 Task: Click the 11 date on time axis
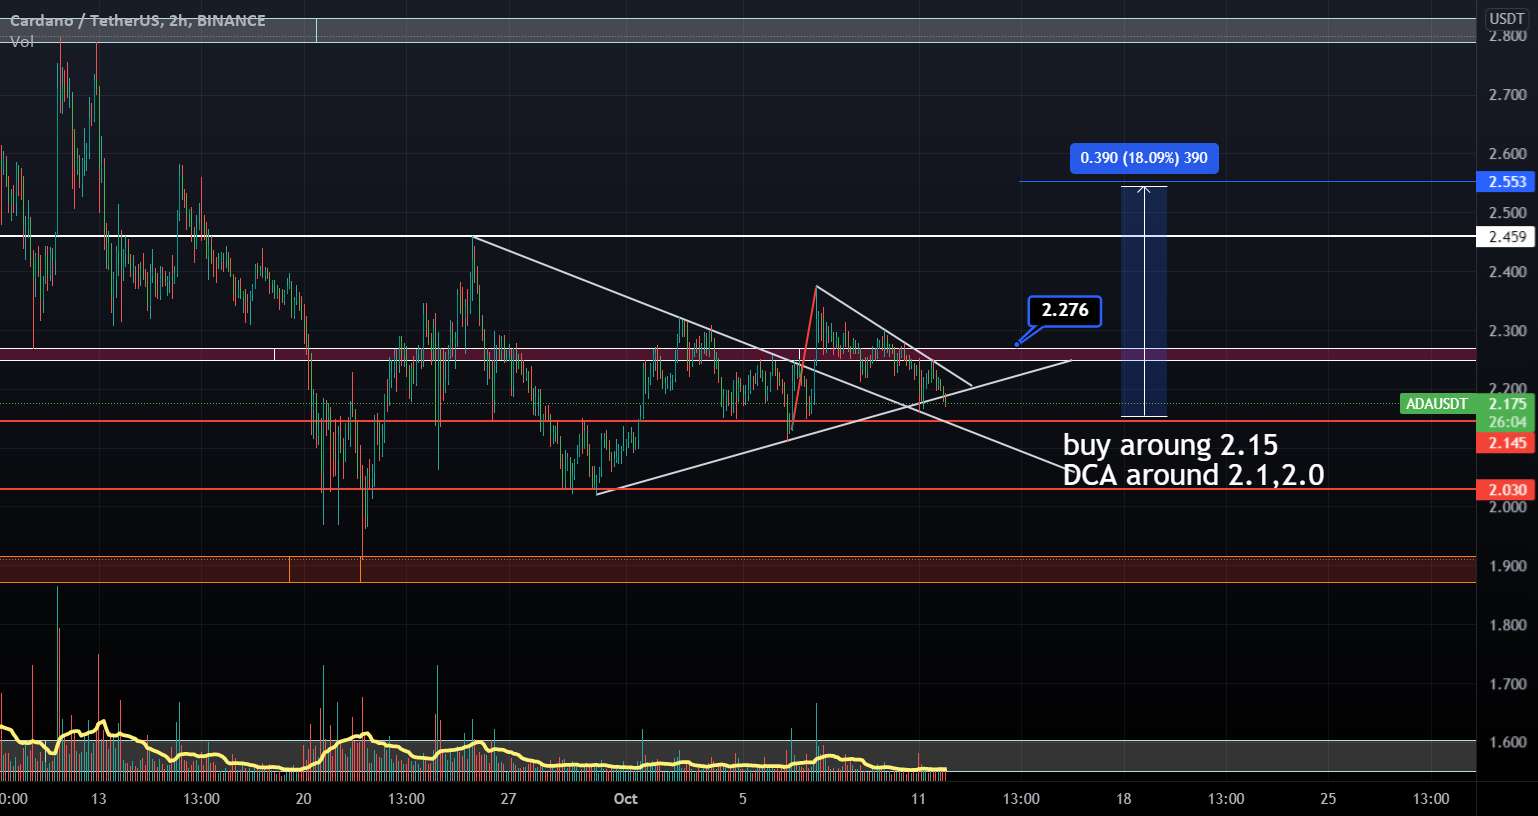click(919, 799)
